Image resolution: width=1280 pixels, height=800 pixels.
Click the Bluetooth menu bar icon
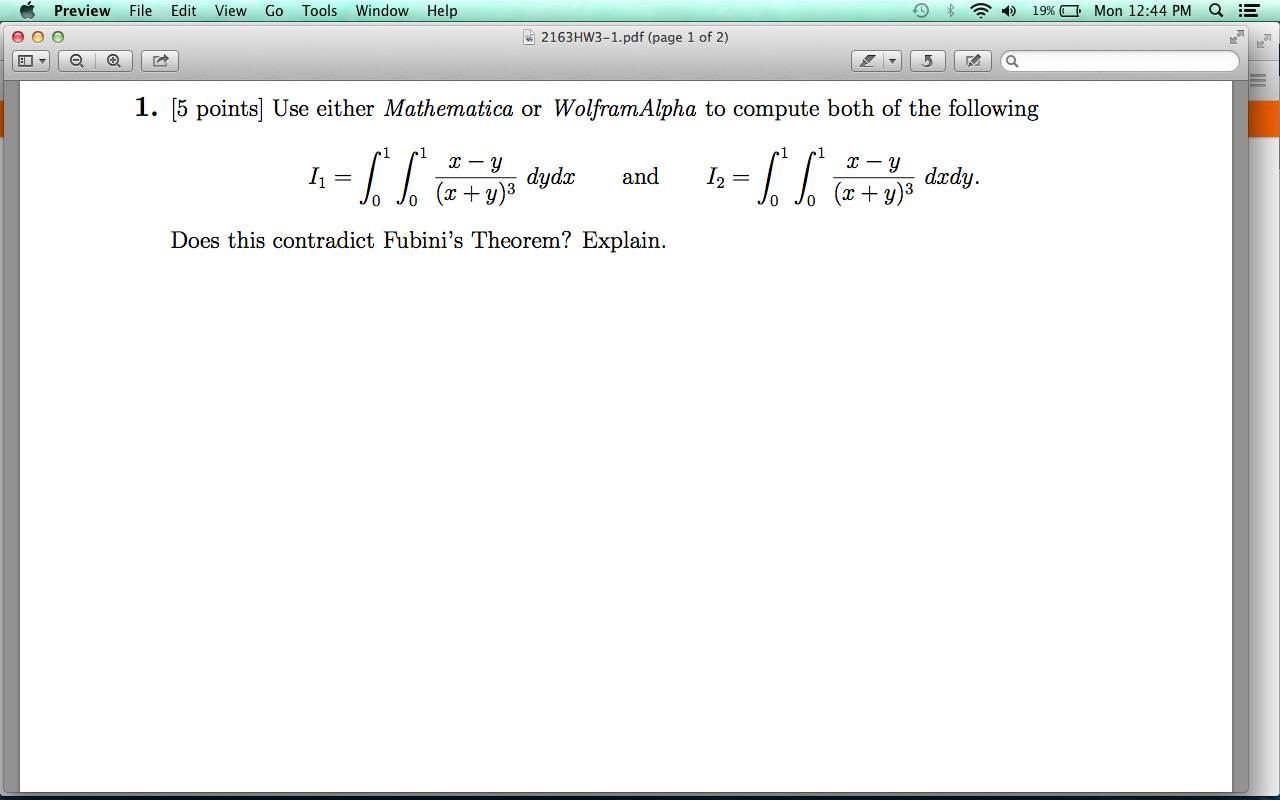tap(948, 11)
